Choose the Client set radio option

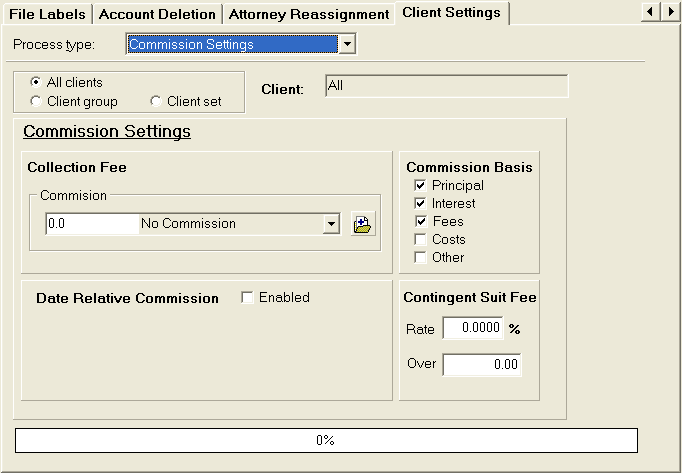pos(156,102)
